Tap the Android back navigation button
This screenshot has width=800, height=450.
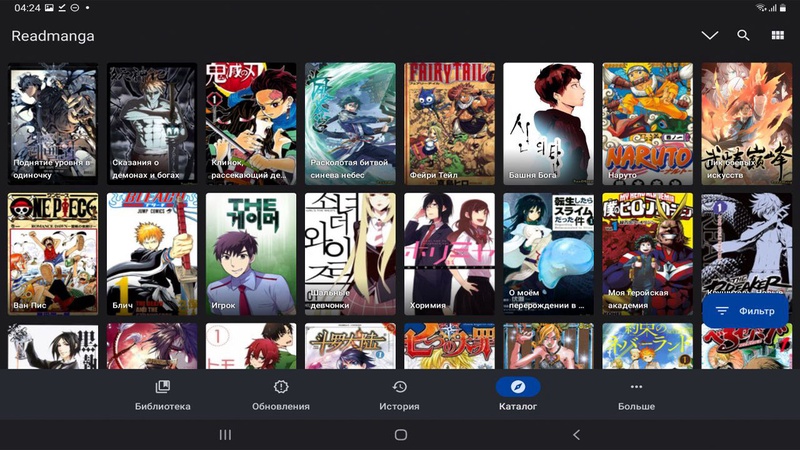click(x=576, y=435)
